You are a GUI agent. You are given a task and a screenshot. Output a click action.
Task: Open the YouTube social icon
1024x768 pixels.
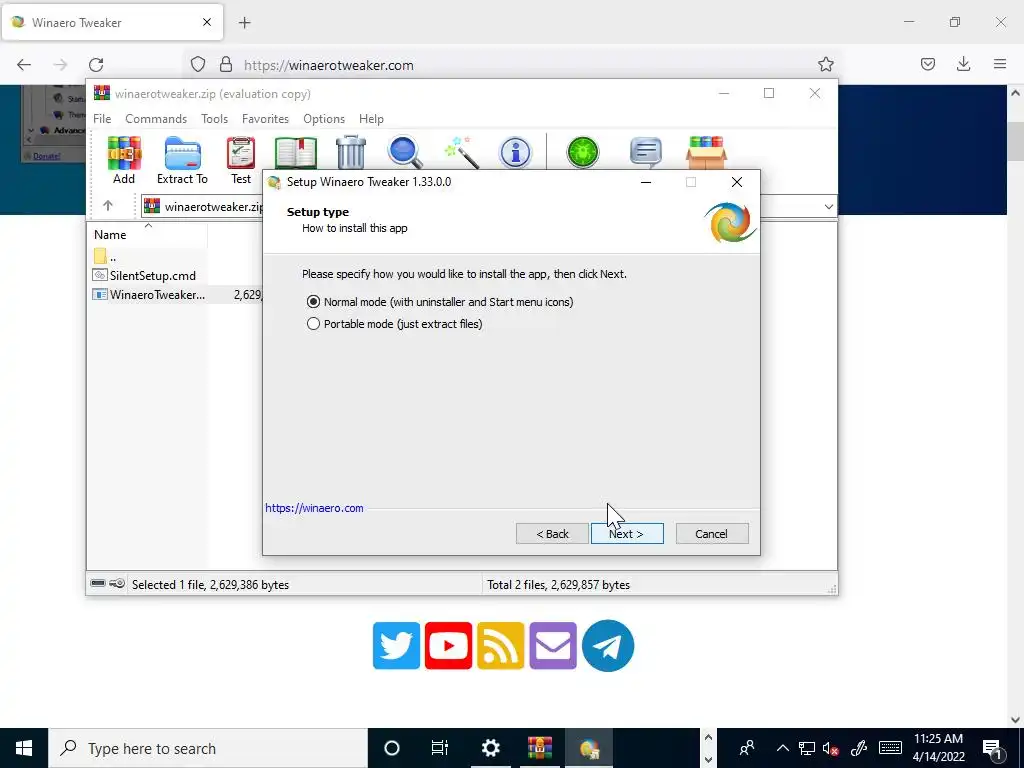tap(448, 645)
